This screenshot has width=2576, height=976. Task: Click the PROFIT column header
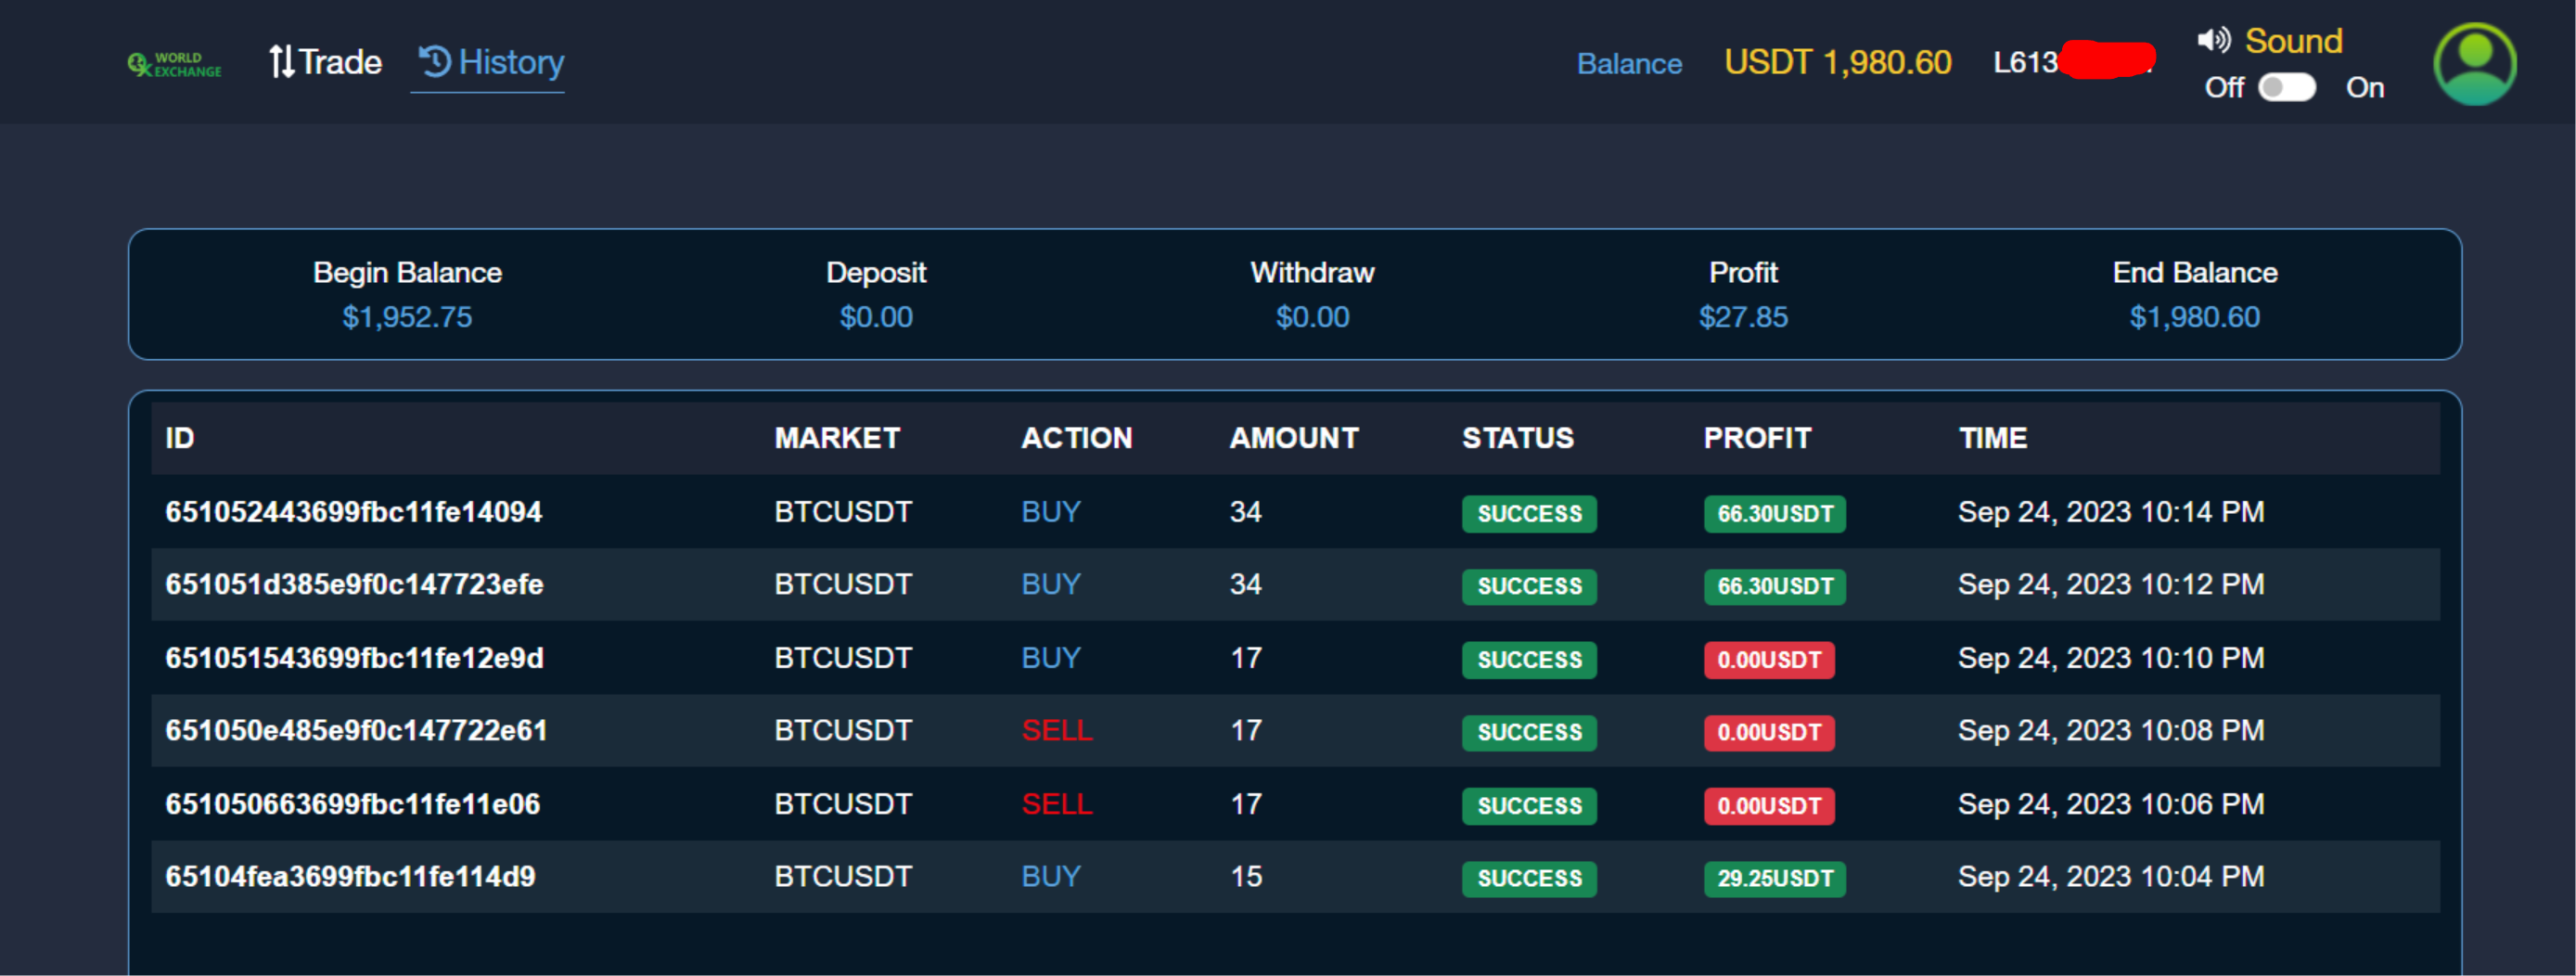tap(1757, 438)
